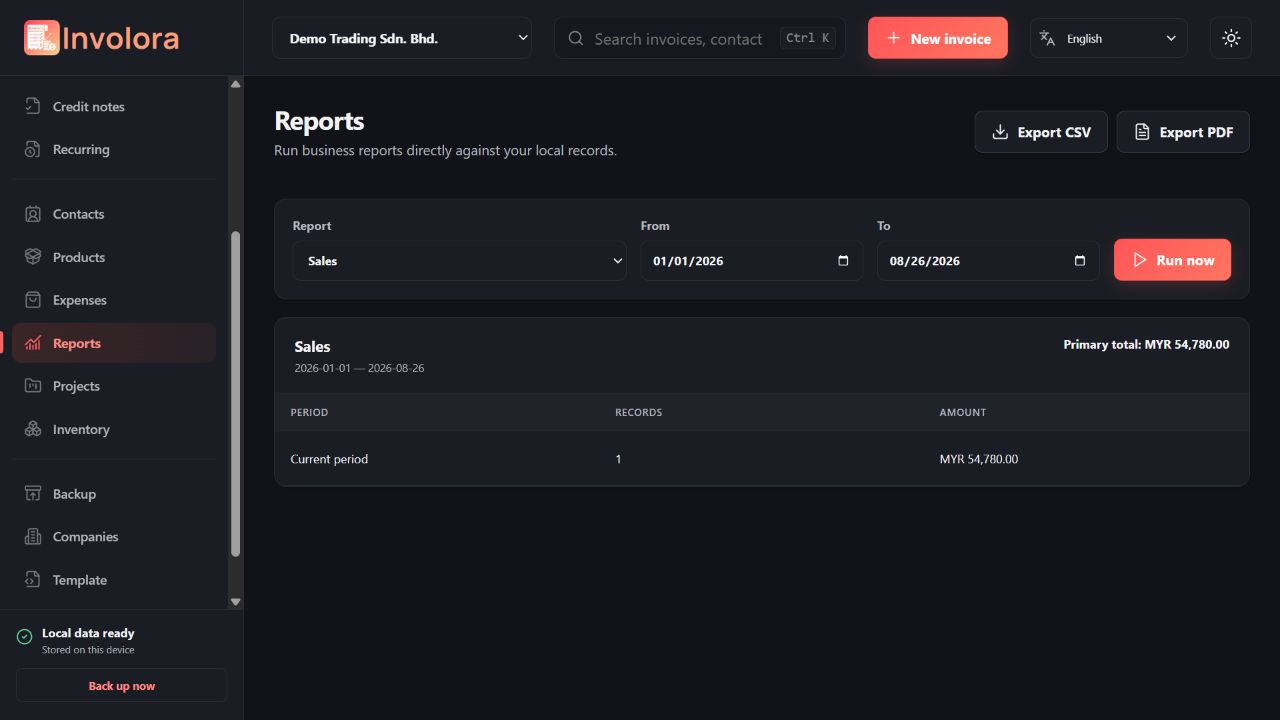Open the English language dropdown
This screenshot has height=720, width=1280.
point(1109,38)
